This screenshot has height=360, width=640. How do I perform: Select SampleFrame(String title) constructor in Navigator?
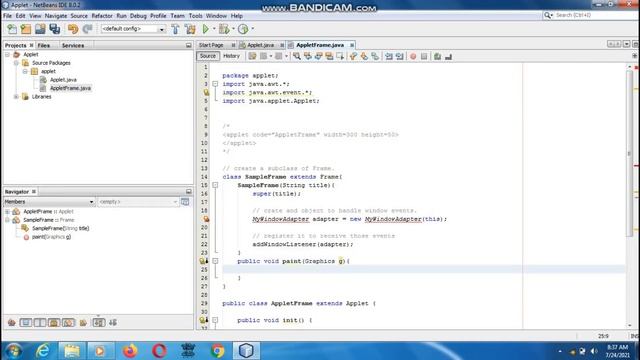point(60,228)
